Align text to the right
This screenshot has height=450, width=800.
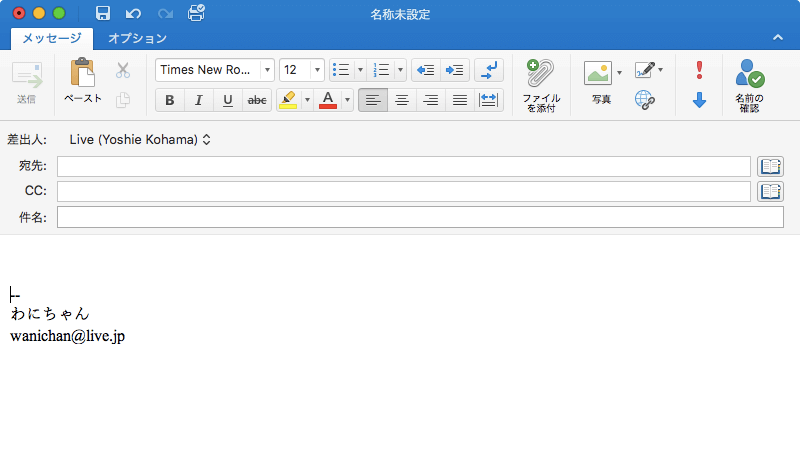431,100
